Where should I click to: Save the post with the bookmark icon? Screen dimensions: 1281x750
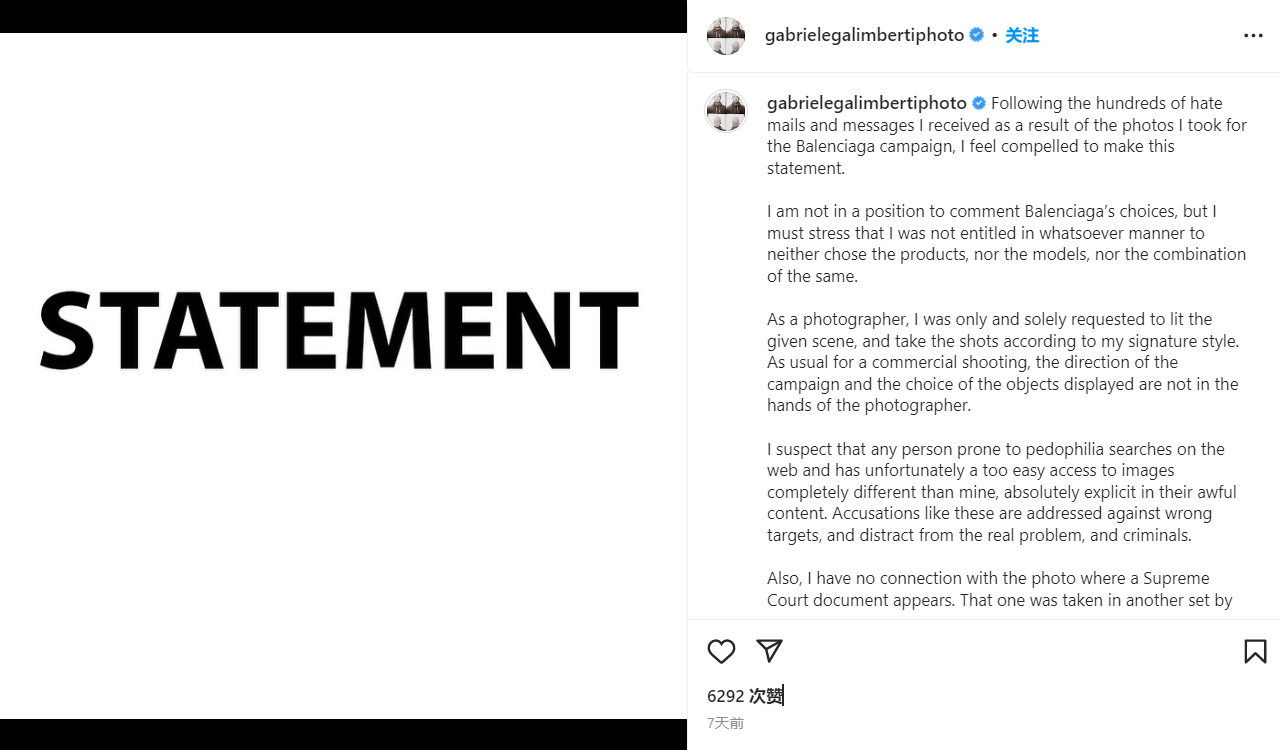(x=1255, y=652)
